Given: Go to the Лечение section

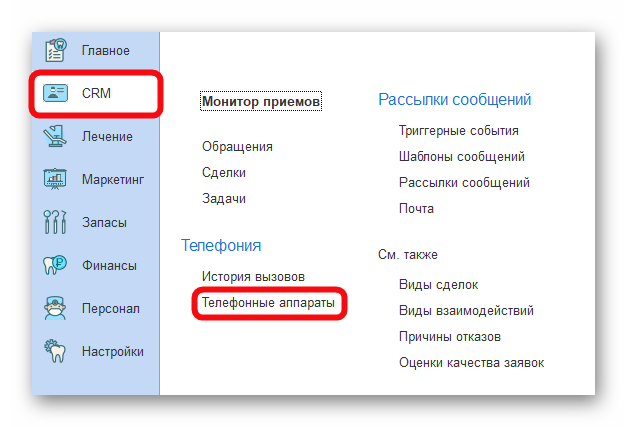Looking at the screenshot, I should click(107, 137).
